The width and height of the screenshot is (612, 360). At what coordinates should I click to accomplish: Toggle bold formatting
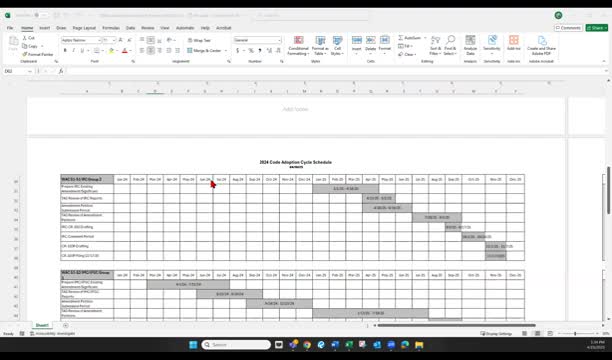click(65, 51)
